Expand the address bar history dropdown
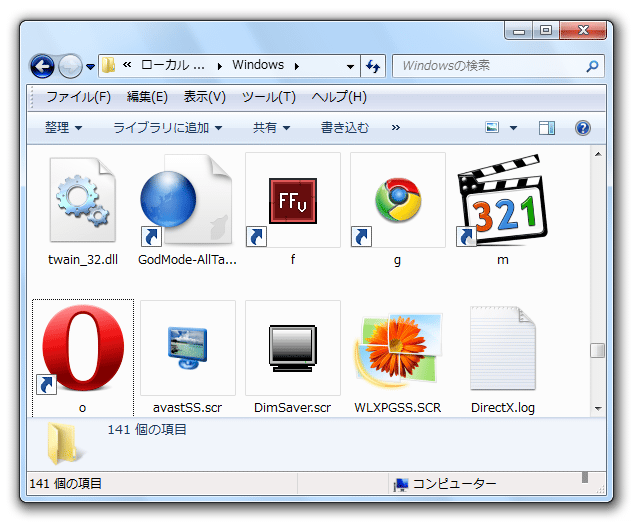 click(350, 67)
